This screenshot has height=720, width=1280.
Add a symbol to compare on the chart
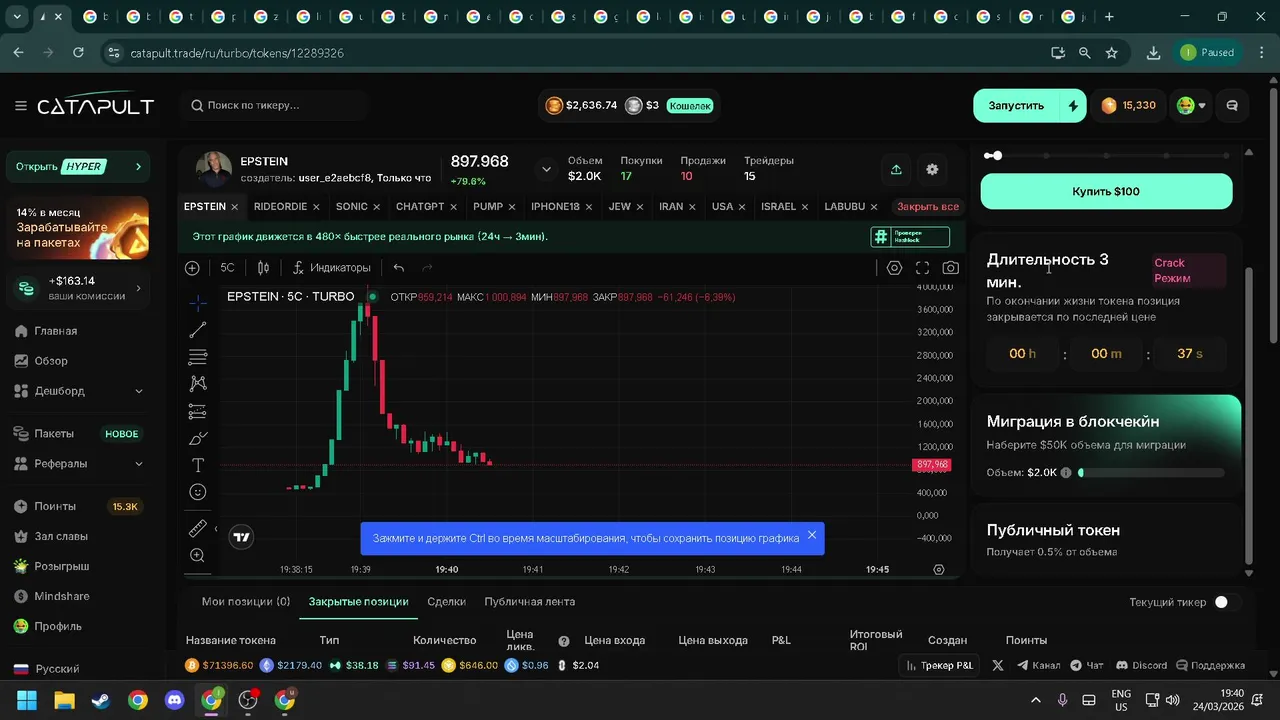pyautogui.click(x=192, y=268)
